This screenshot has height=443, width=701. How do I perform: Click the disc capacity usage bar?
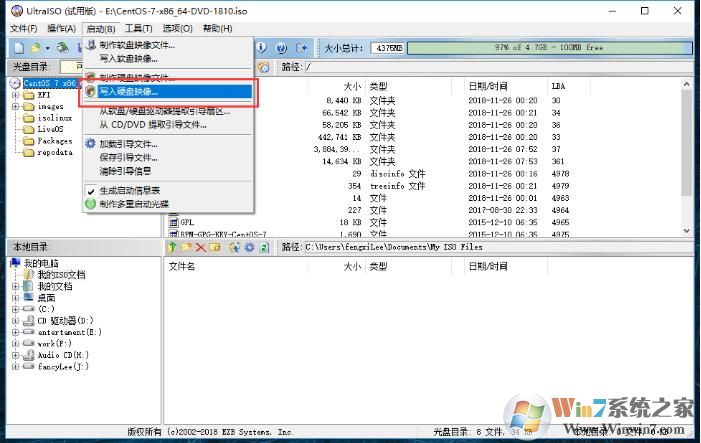533,48
